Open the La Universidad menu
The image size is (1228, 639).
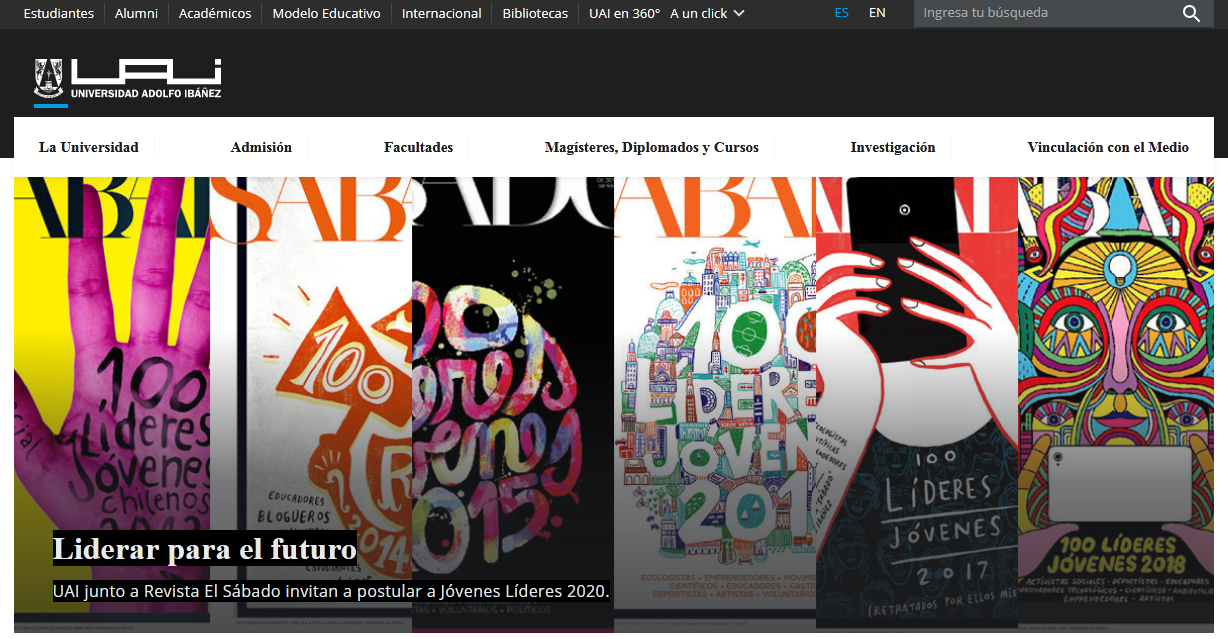click(x=89, y=147)
